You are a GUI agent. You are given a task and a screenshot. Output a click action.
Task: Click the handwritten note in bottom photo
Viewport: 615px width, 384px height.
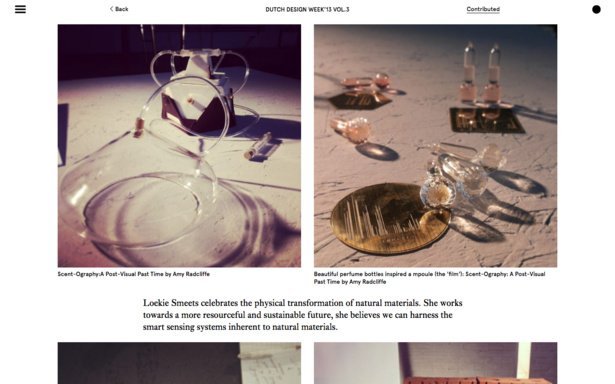click(271, 363)
